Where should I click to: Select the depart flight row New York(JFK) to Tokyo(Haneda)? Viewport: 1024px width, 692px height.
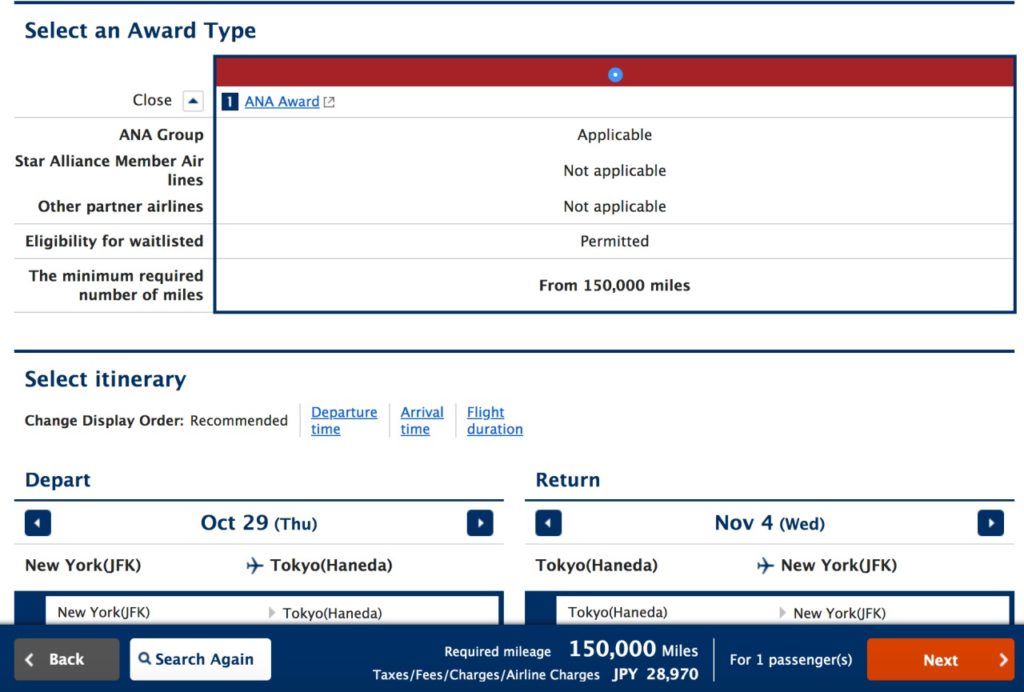point(259,610)
